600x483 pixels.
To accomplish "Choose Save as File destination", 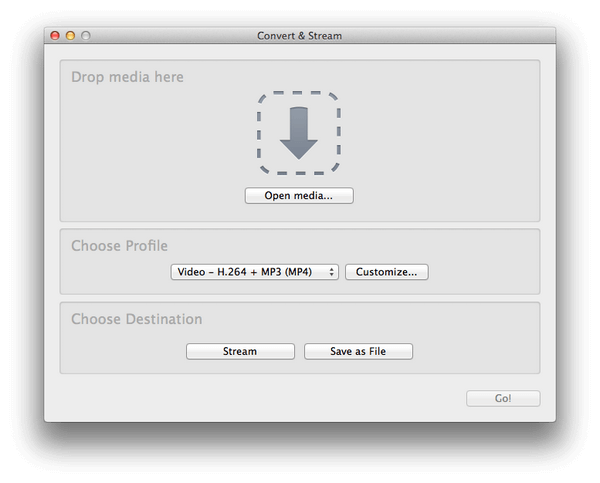I will click(358, 351).
